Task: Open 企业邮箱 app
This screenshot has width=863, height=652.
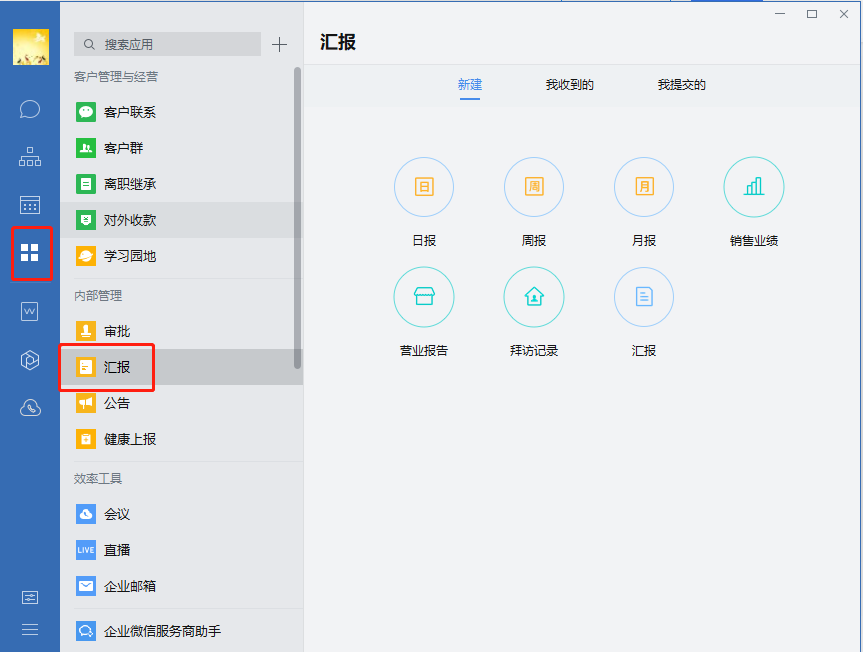Action: tap(182, 586)
